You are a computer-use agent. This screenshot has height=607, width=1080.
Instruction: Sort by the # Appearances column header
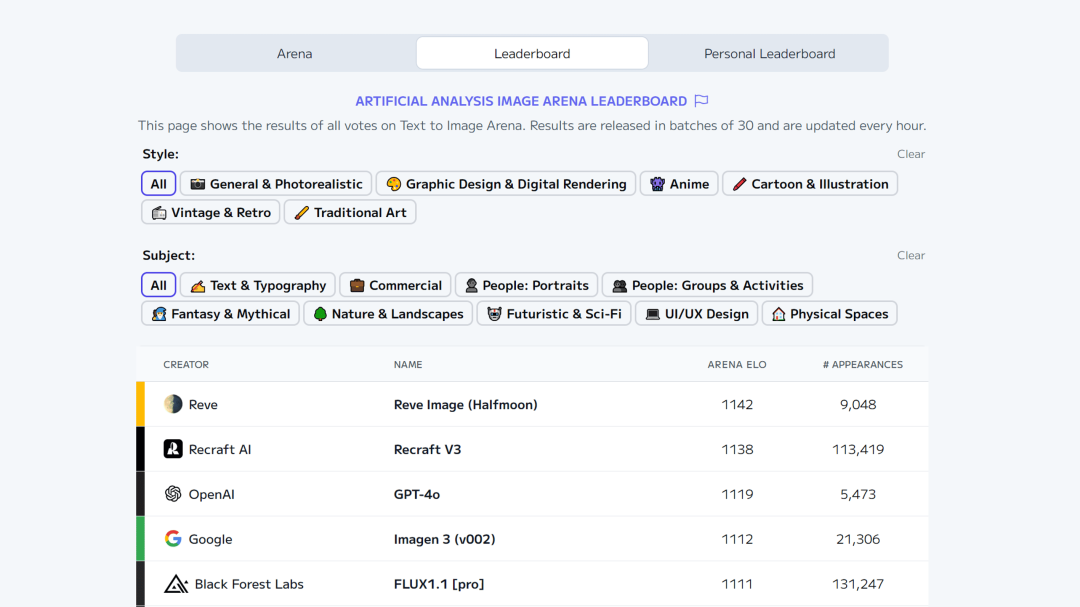(x=862, y=364)
